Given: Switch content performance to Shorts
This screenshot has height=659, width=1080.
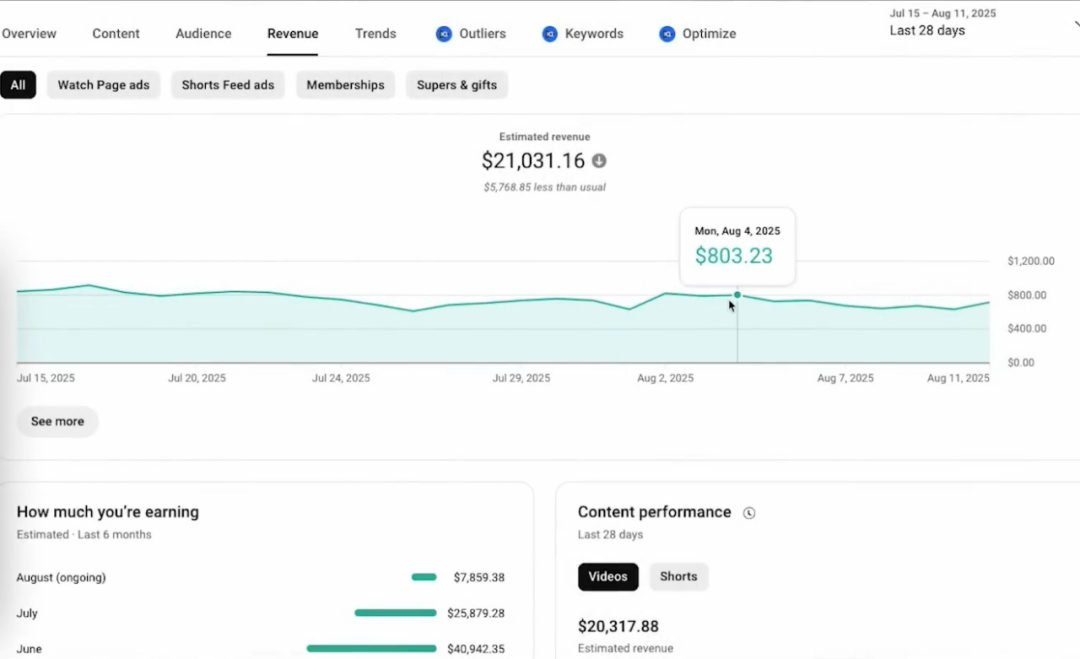Looking at the screenshot, I should click(678, 576).
